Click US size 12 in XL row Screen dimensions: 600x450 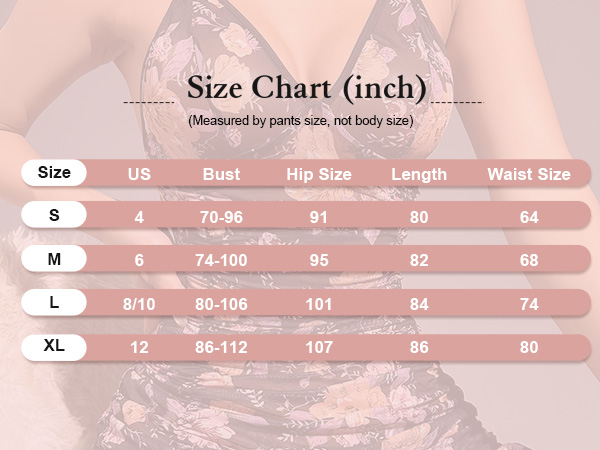(x=139, y=347)
